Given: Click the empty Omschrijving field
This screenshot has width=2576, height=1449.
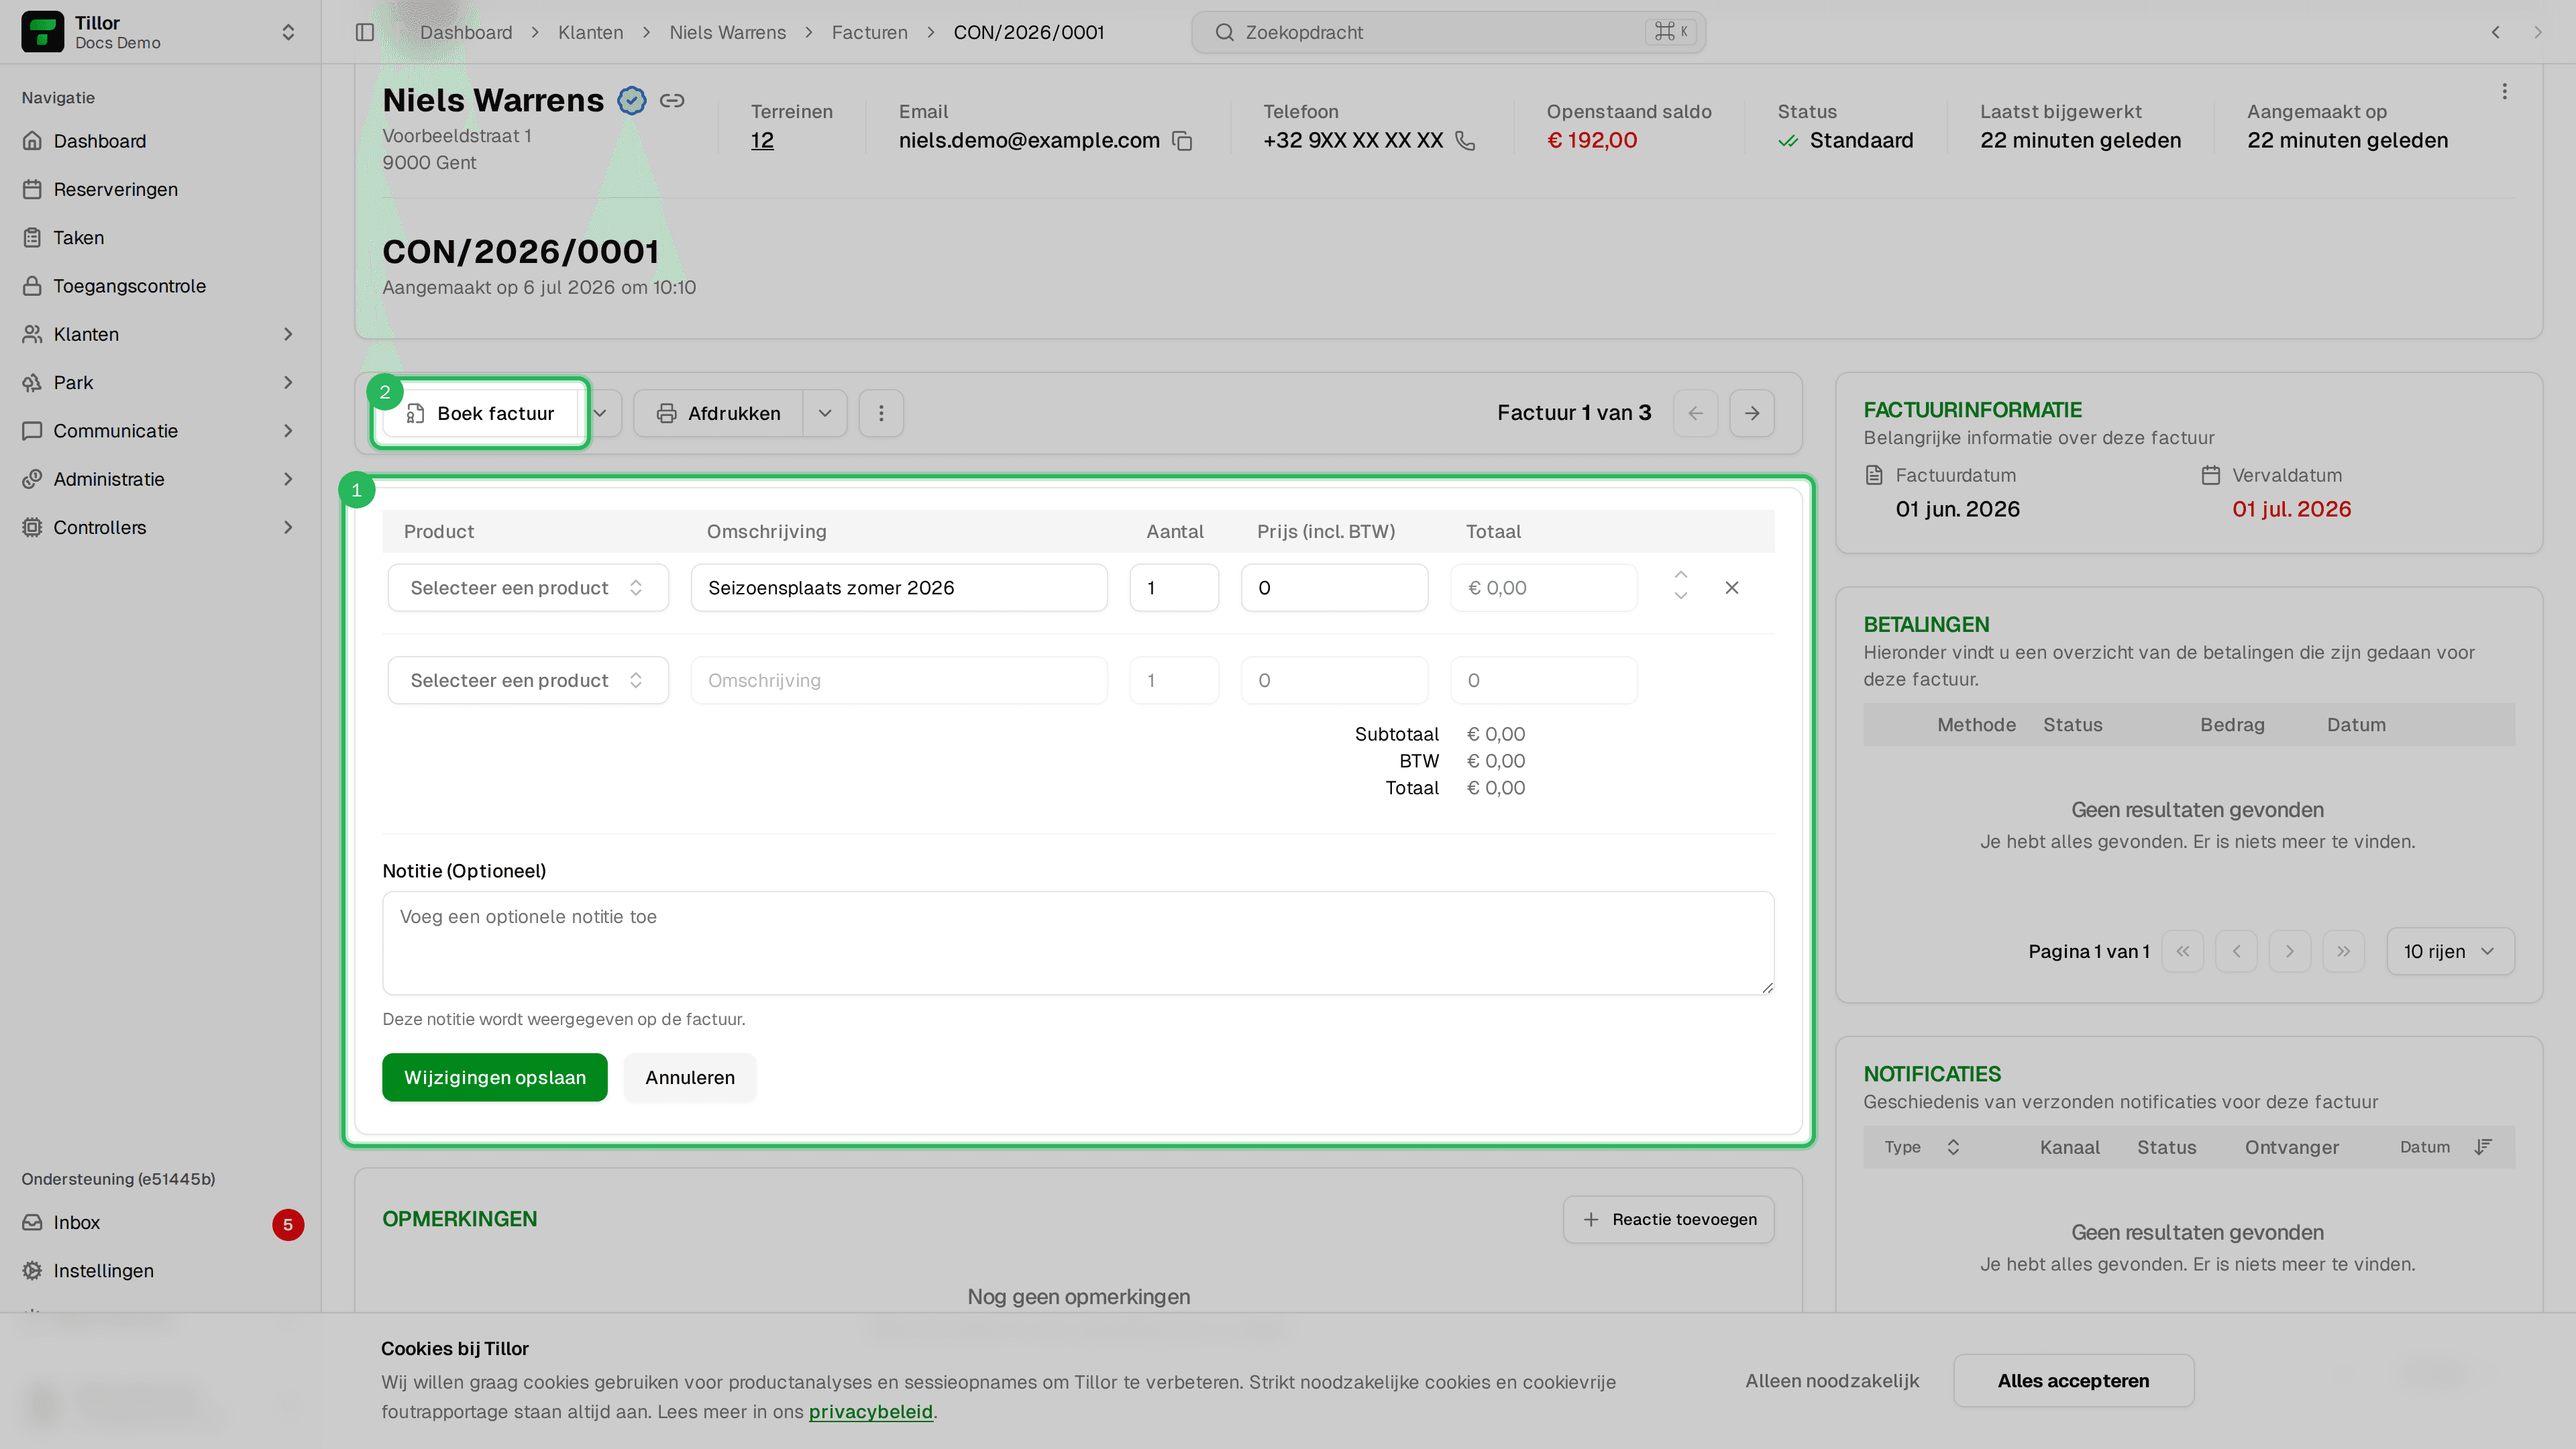Looking at the screenshot, I should pos(899,680).
